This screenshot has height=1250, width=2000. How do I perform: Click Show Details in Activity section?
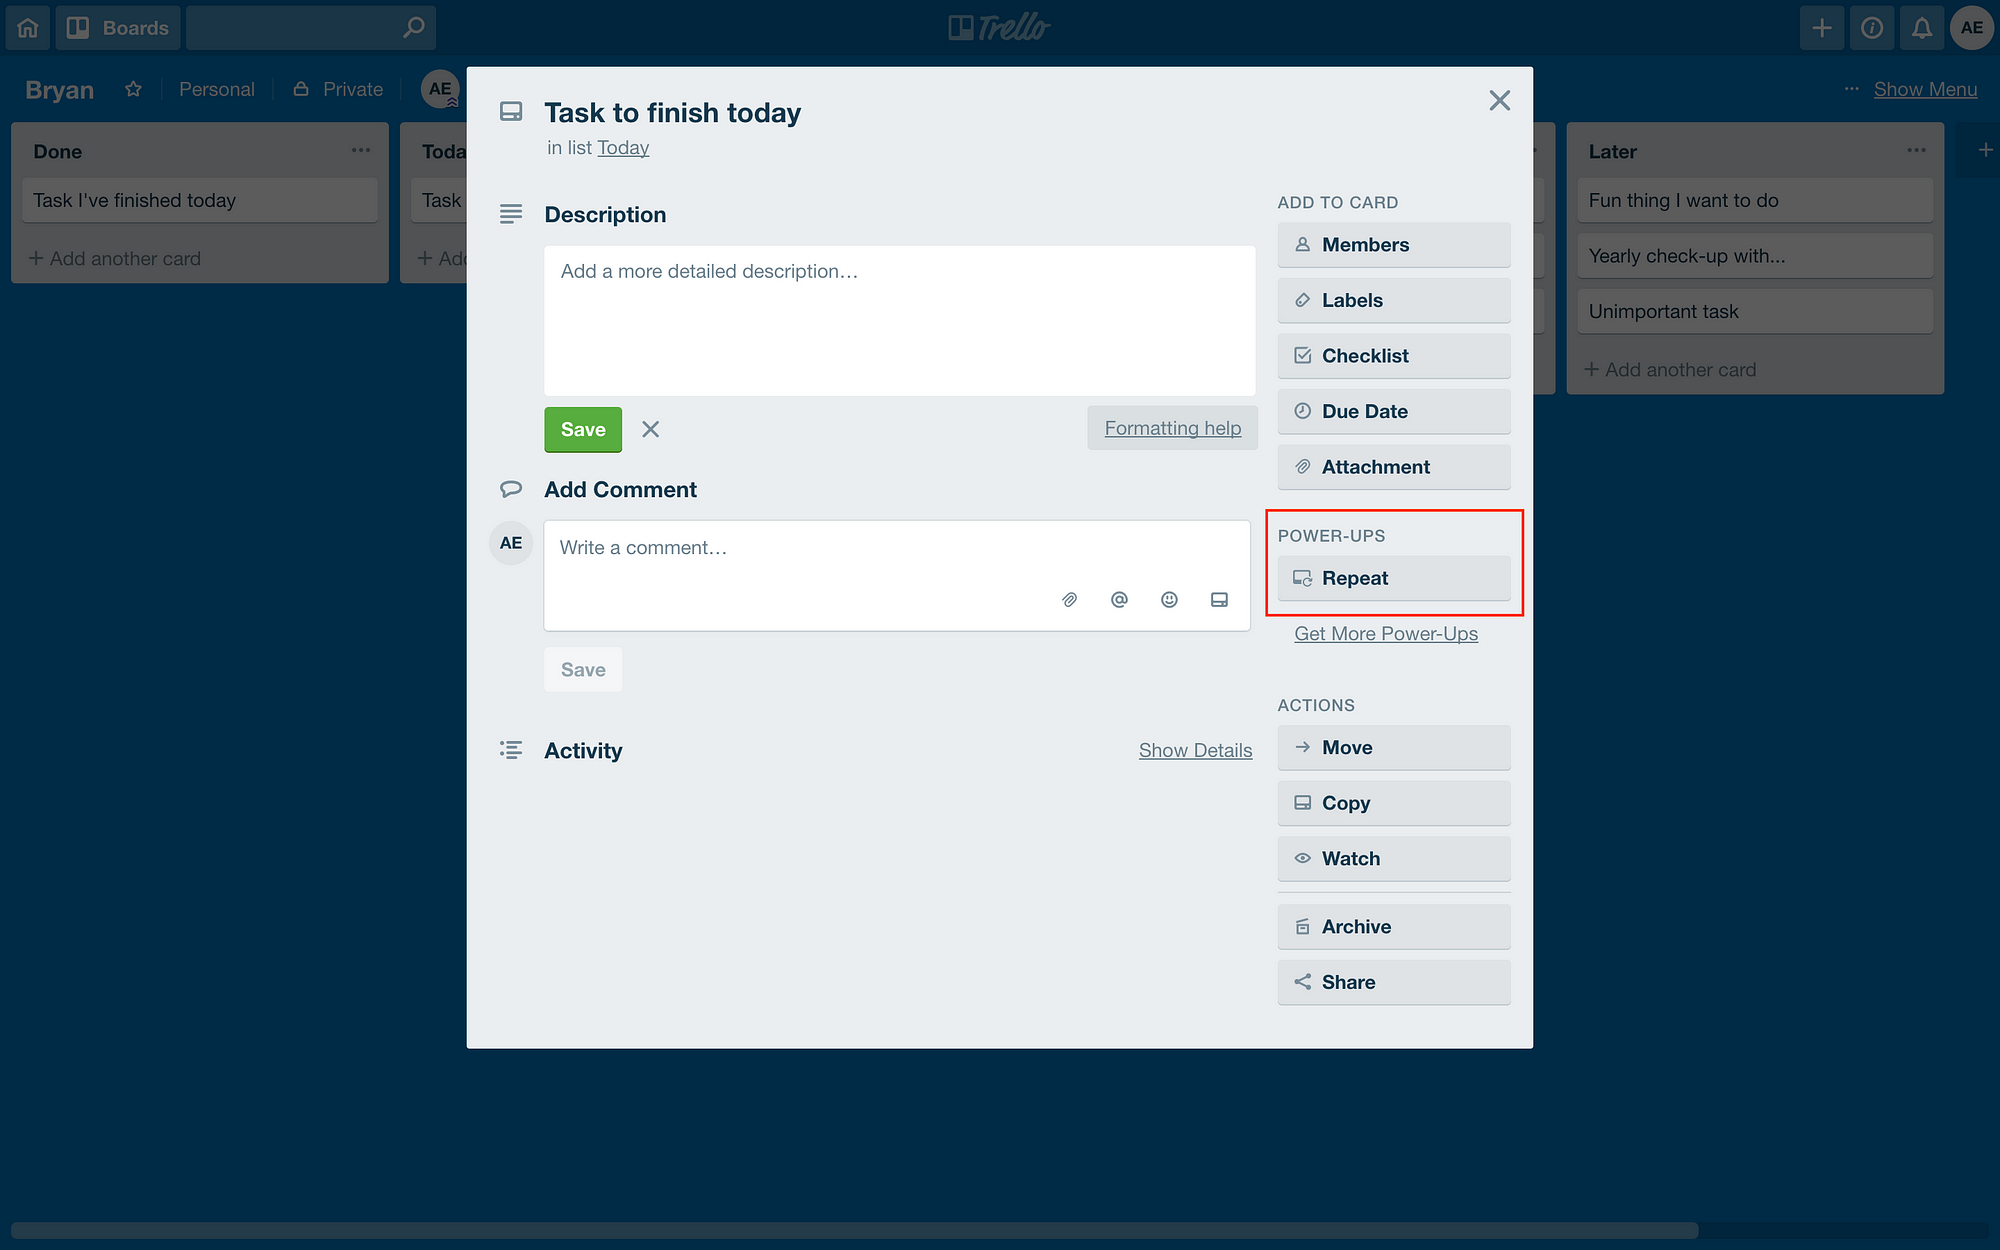[1195, 750]
